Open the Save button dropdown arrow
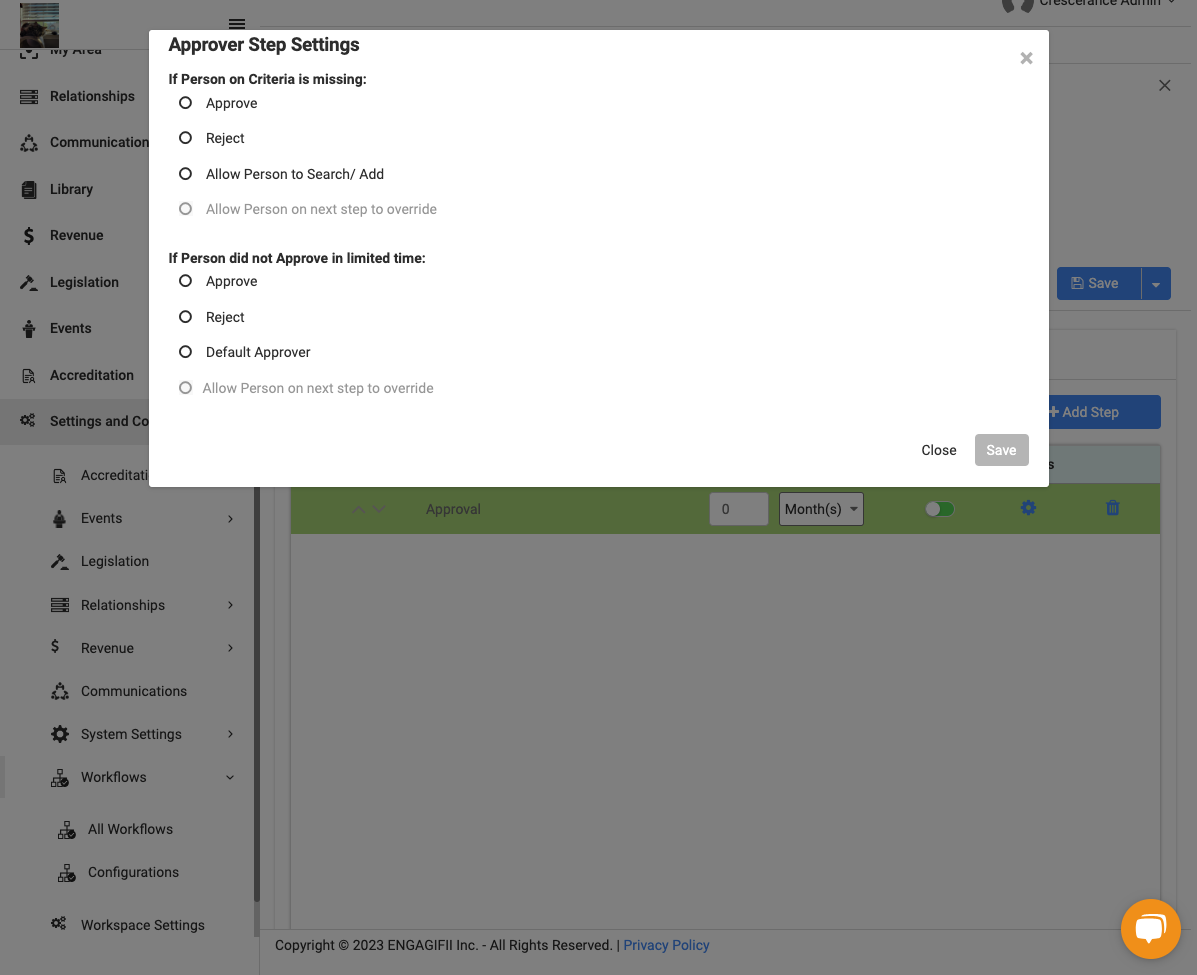Image resolution: width=1197 pixels, height=975 pixels. coord(1156,284)
